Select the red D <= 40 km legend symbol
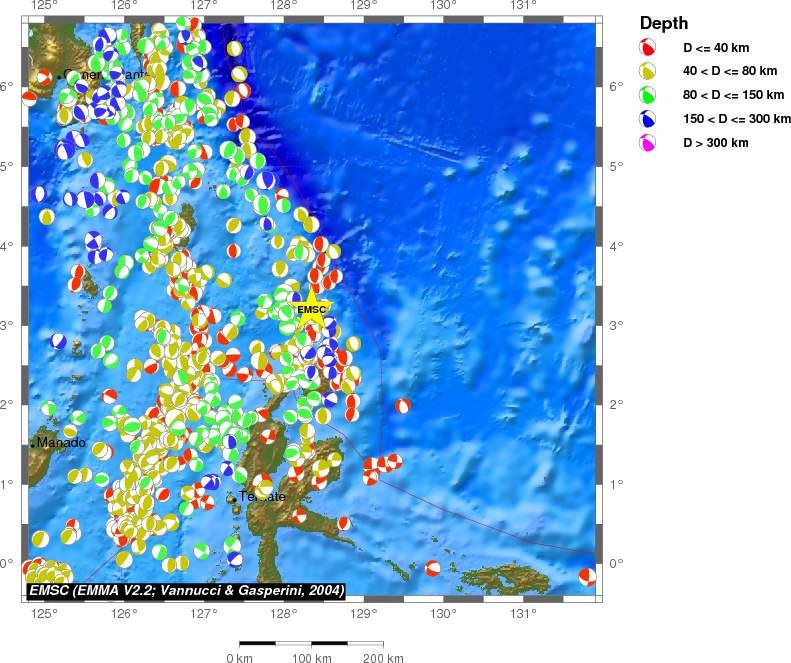Viewport: 791px width, 663px height. coord(648,47)
